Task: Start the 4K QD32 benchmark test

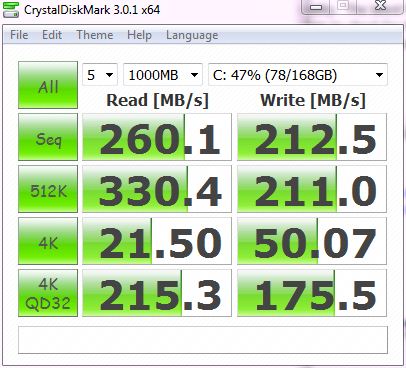Action: pos(48,293)
